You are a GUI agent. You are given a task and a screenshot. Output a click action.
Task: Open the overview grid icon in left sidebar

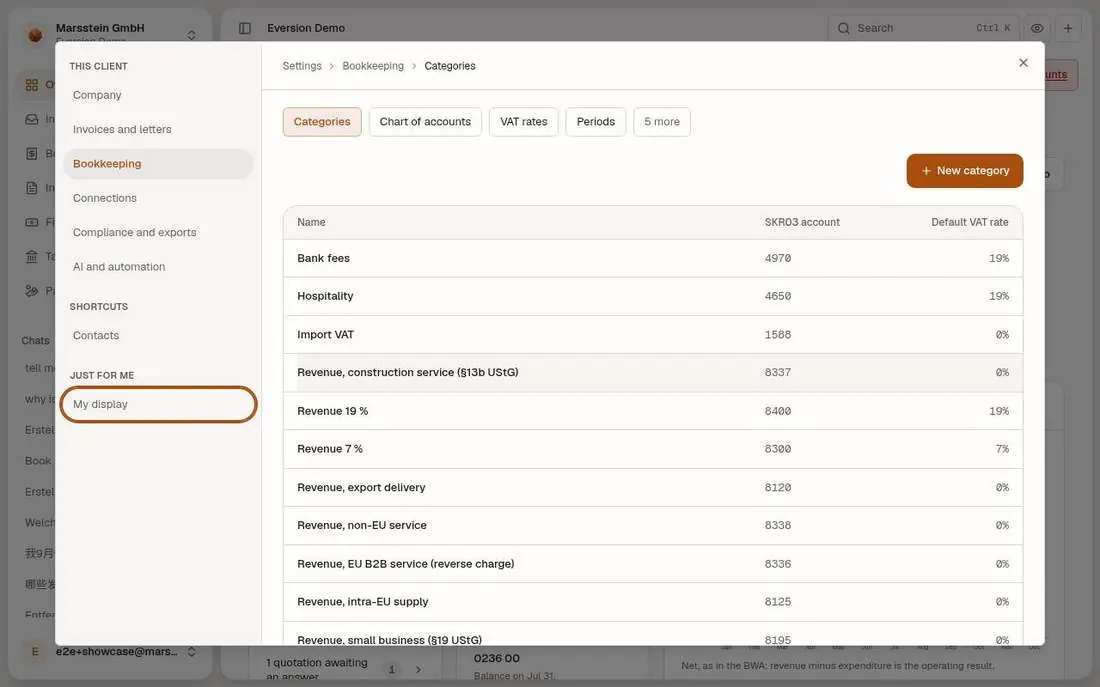coord(32,85)
